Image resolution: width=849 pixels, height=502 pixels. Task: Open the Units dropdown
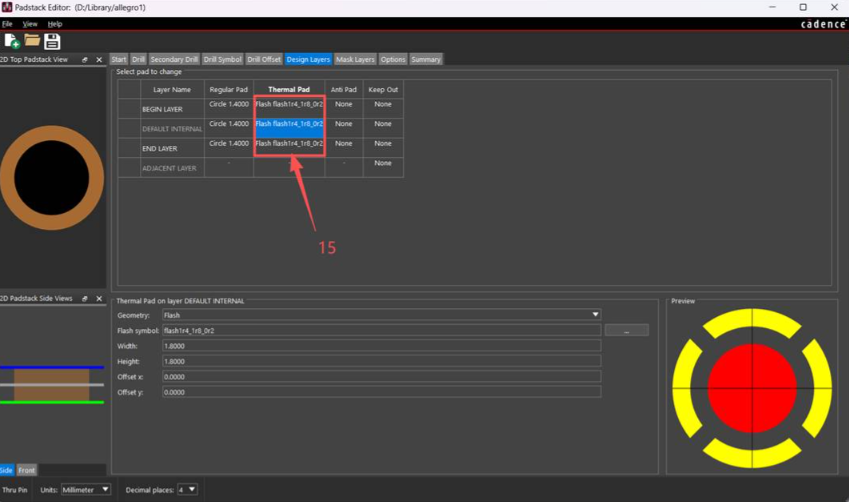[x=86, y=490]
